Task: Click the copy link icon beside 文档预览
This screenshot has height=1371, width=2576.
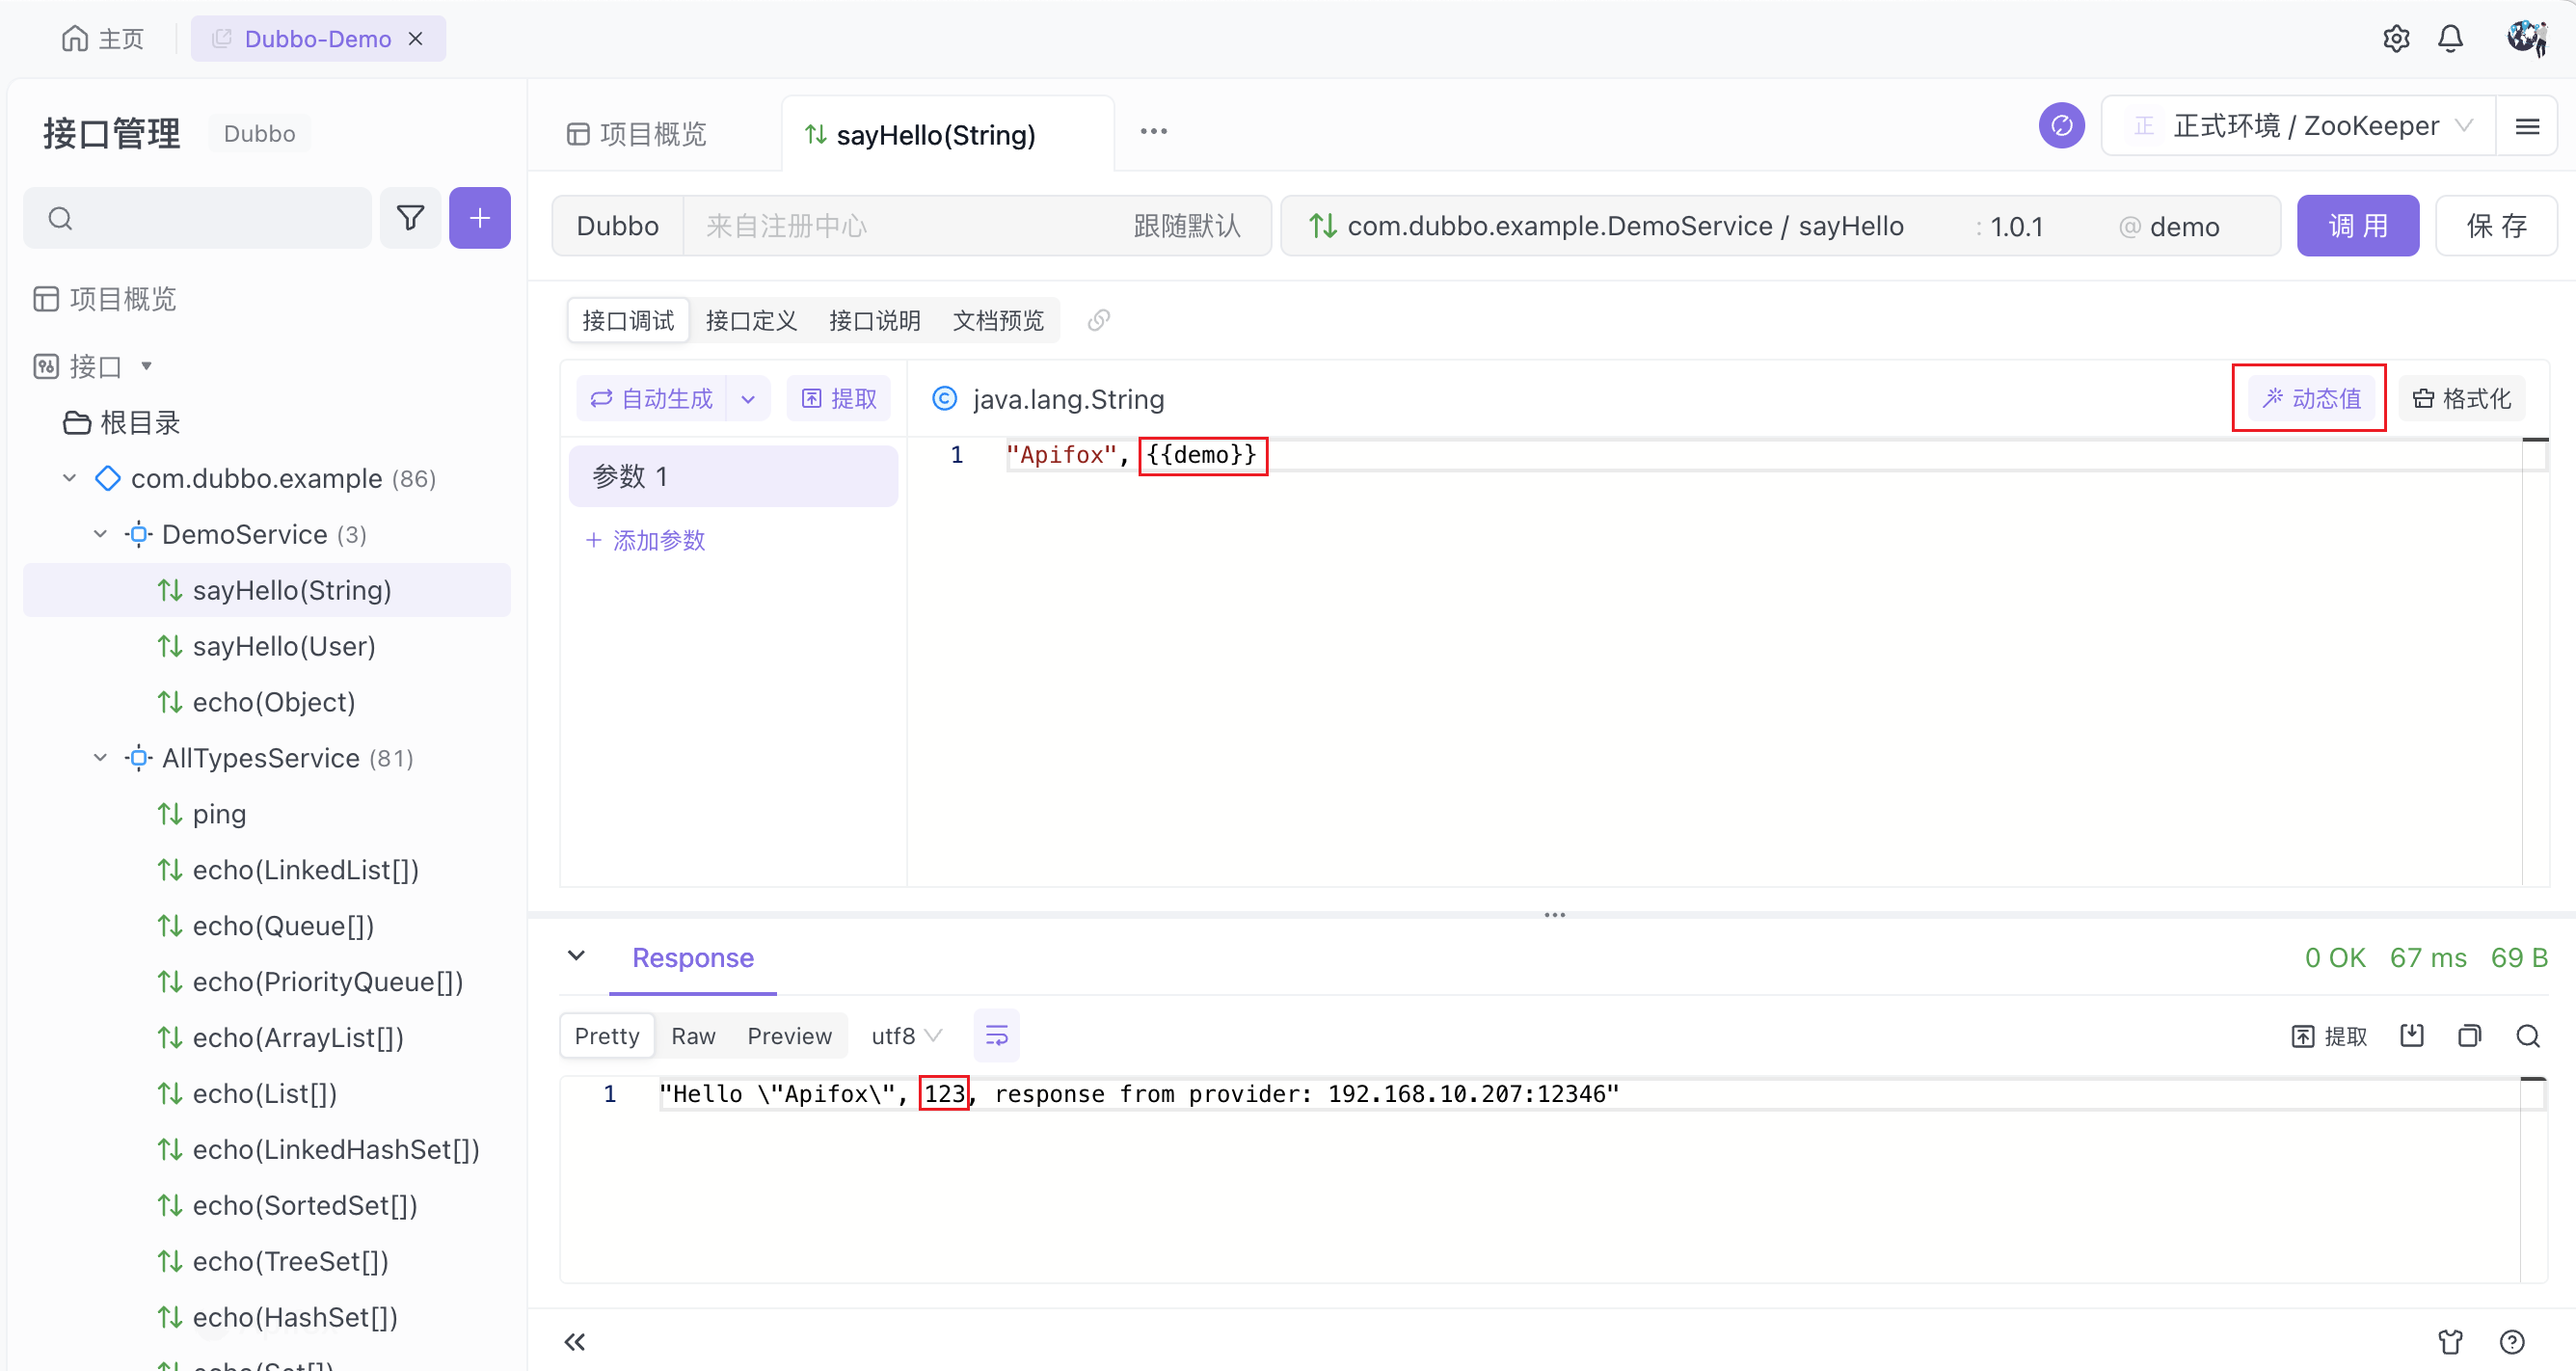Action: click(1098, 320)
